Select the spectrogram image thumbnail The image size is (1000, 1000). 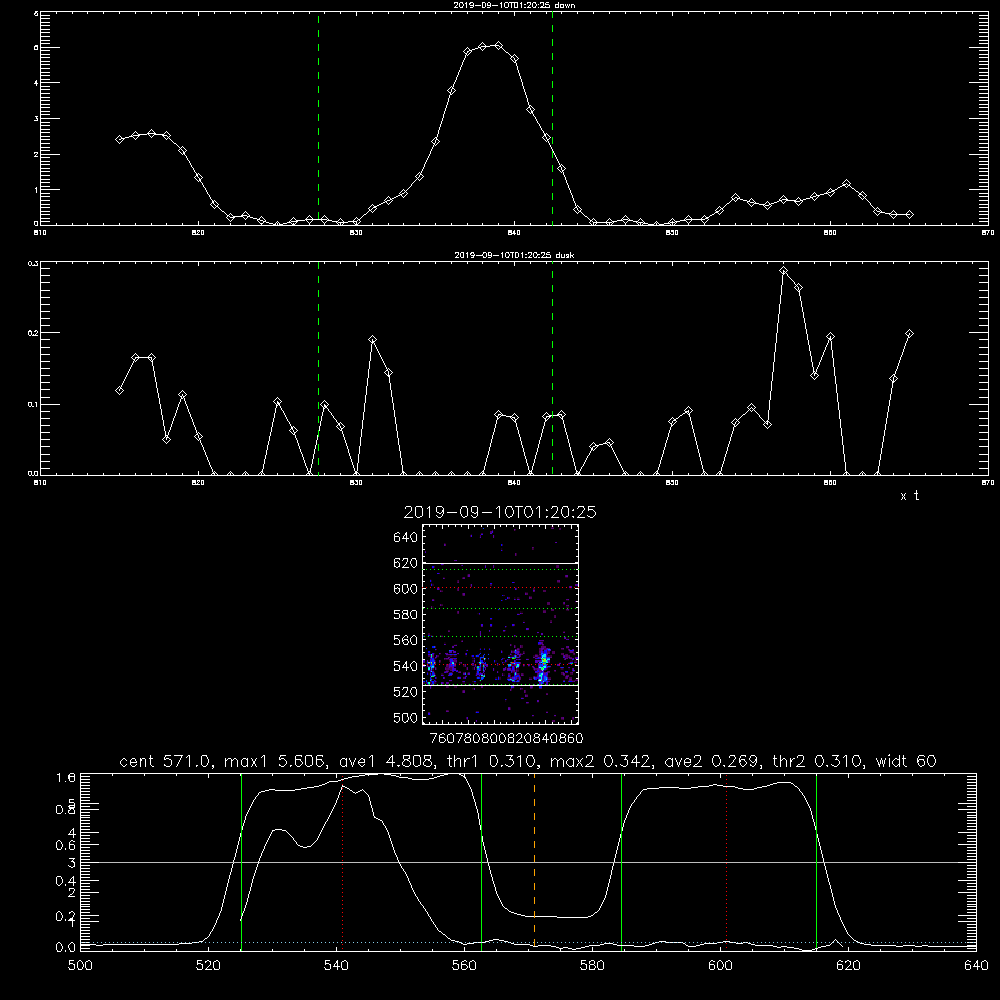500,624
